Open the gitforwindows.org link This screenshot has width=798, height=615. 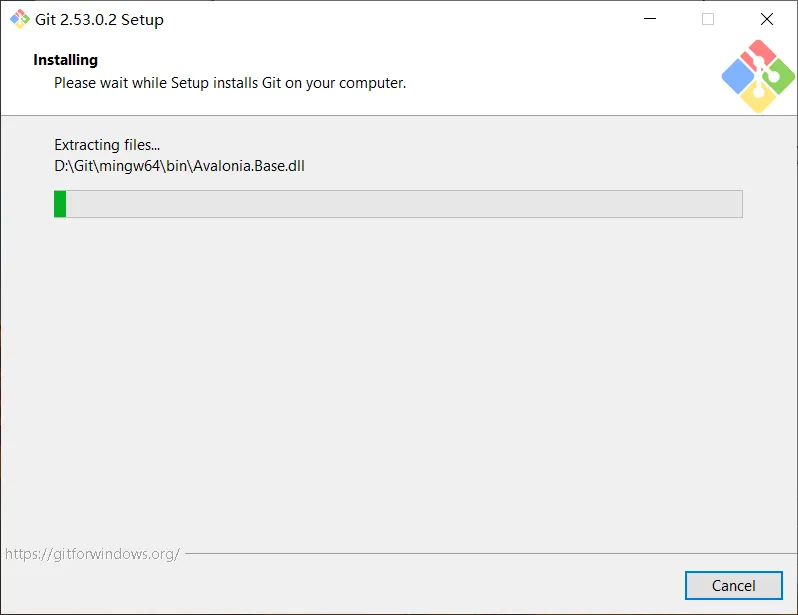92,553
